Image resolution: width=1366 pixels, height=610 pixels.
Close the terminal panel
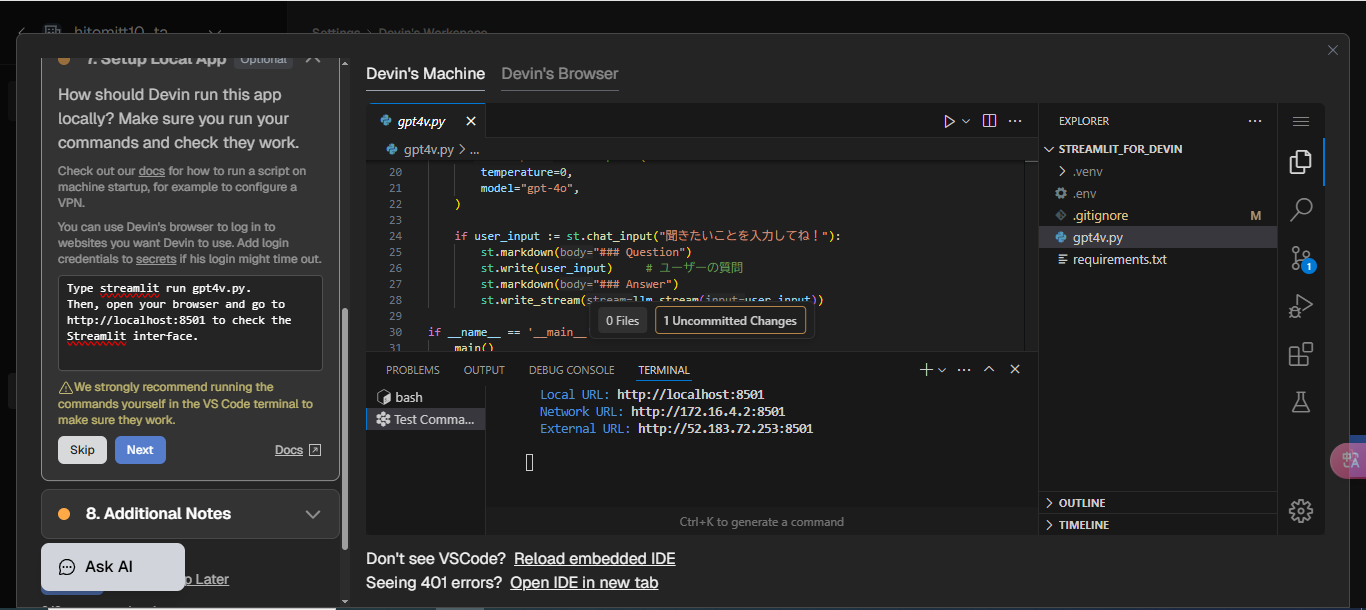point(1015,369)
